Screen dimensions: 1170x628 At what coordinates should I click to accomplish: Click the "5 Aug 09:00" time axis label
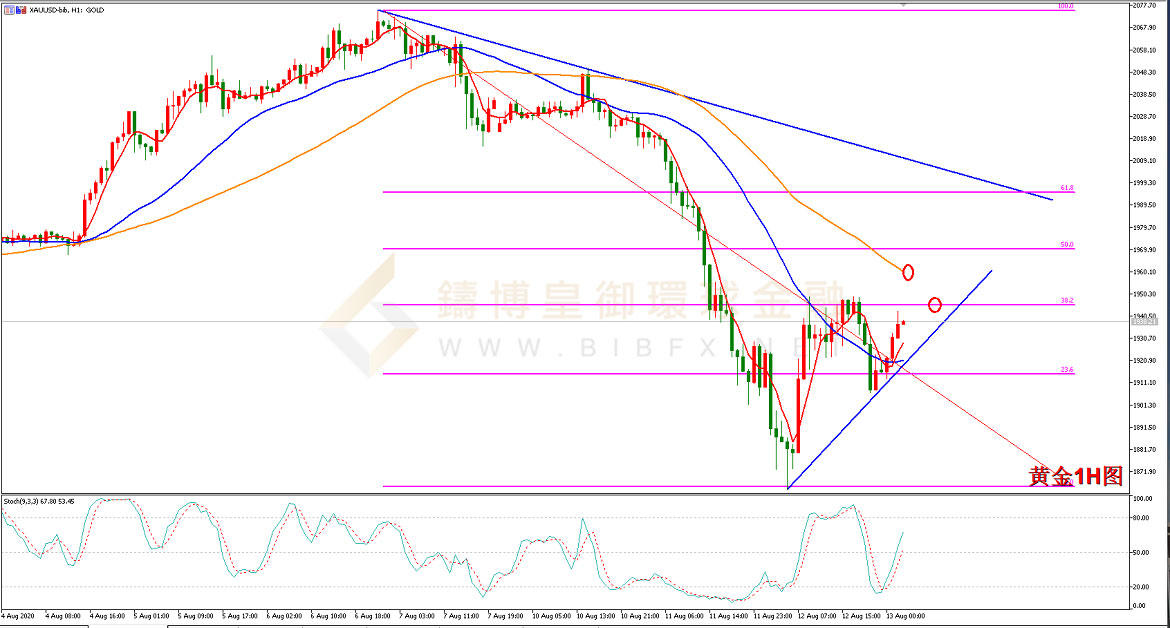(196, 616)
